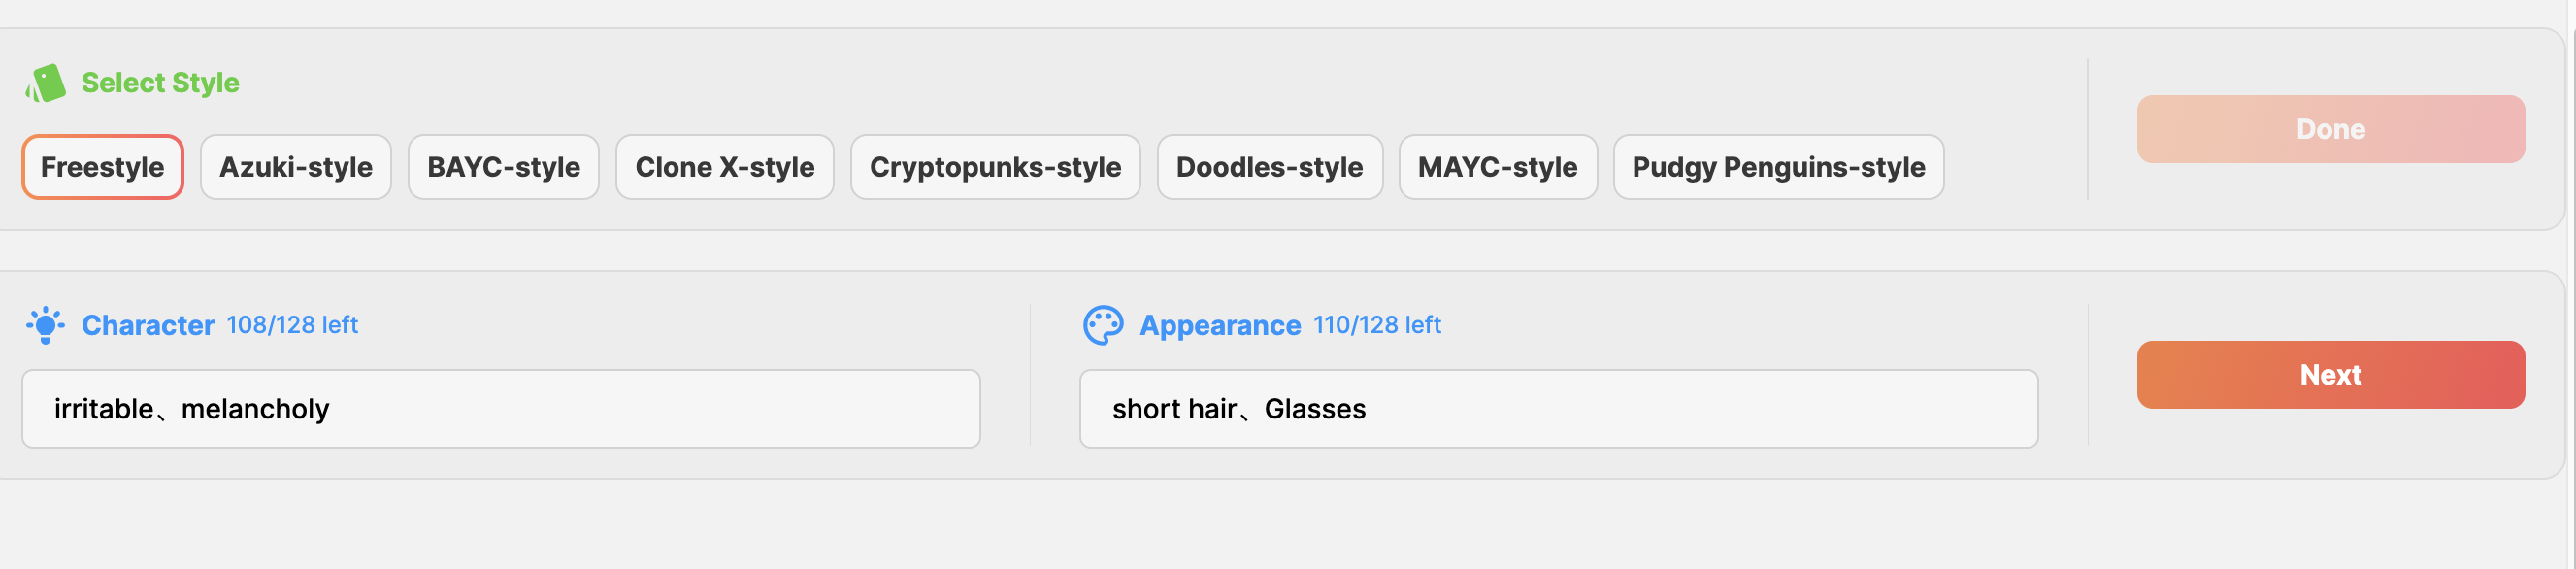Choose Cryptopunks-style option

pos(995,167)
